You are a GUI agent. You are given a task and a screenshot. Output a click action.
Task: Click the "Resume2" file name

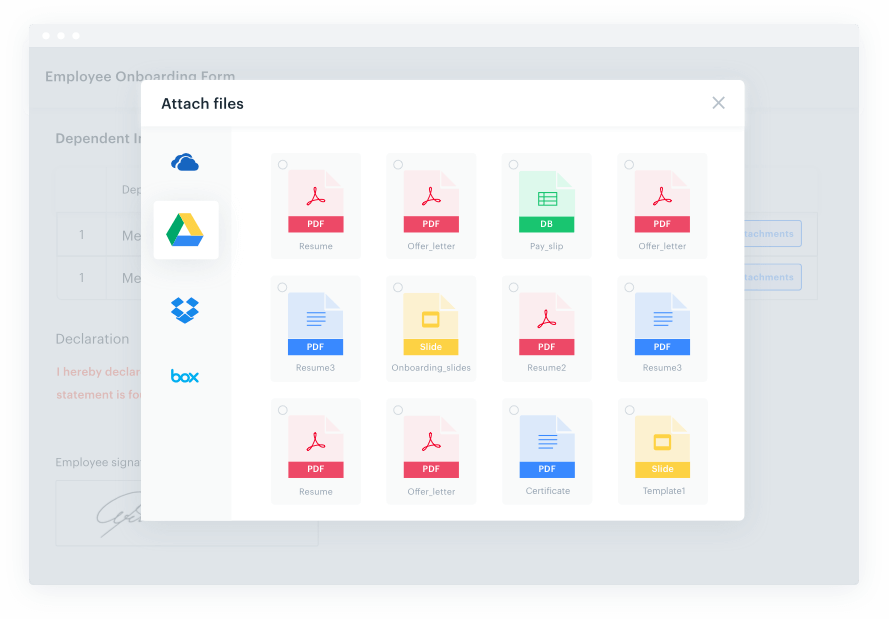point(547,368)
